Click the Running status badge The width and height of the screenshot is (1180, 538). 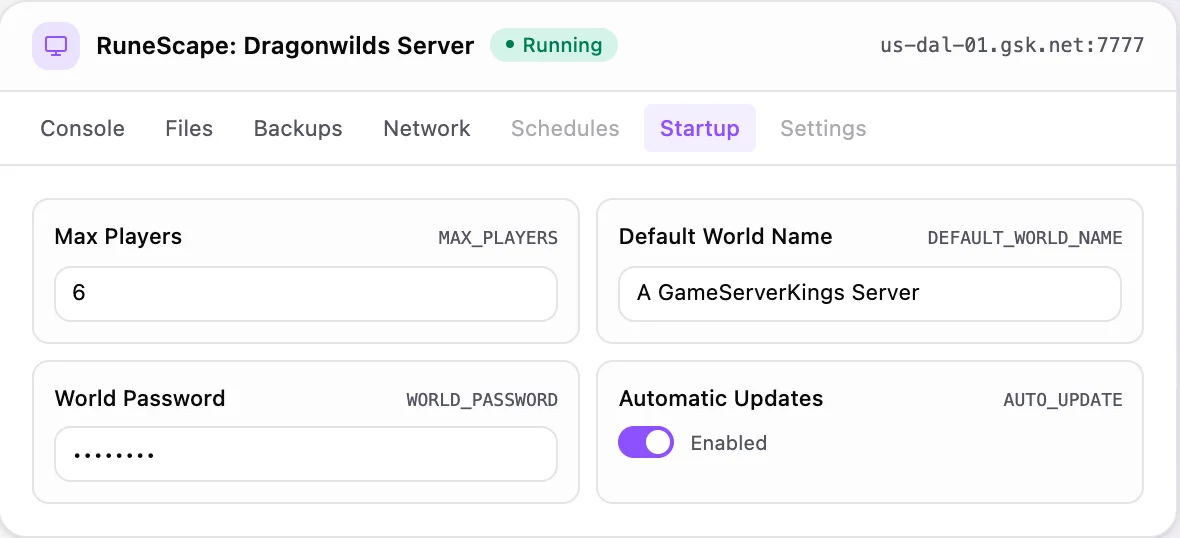click(x=554, y=45)
